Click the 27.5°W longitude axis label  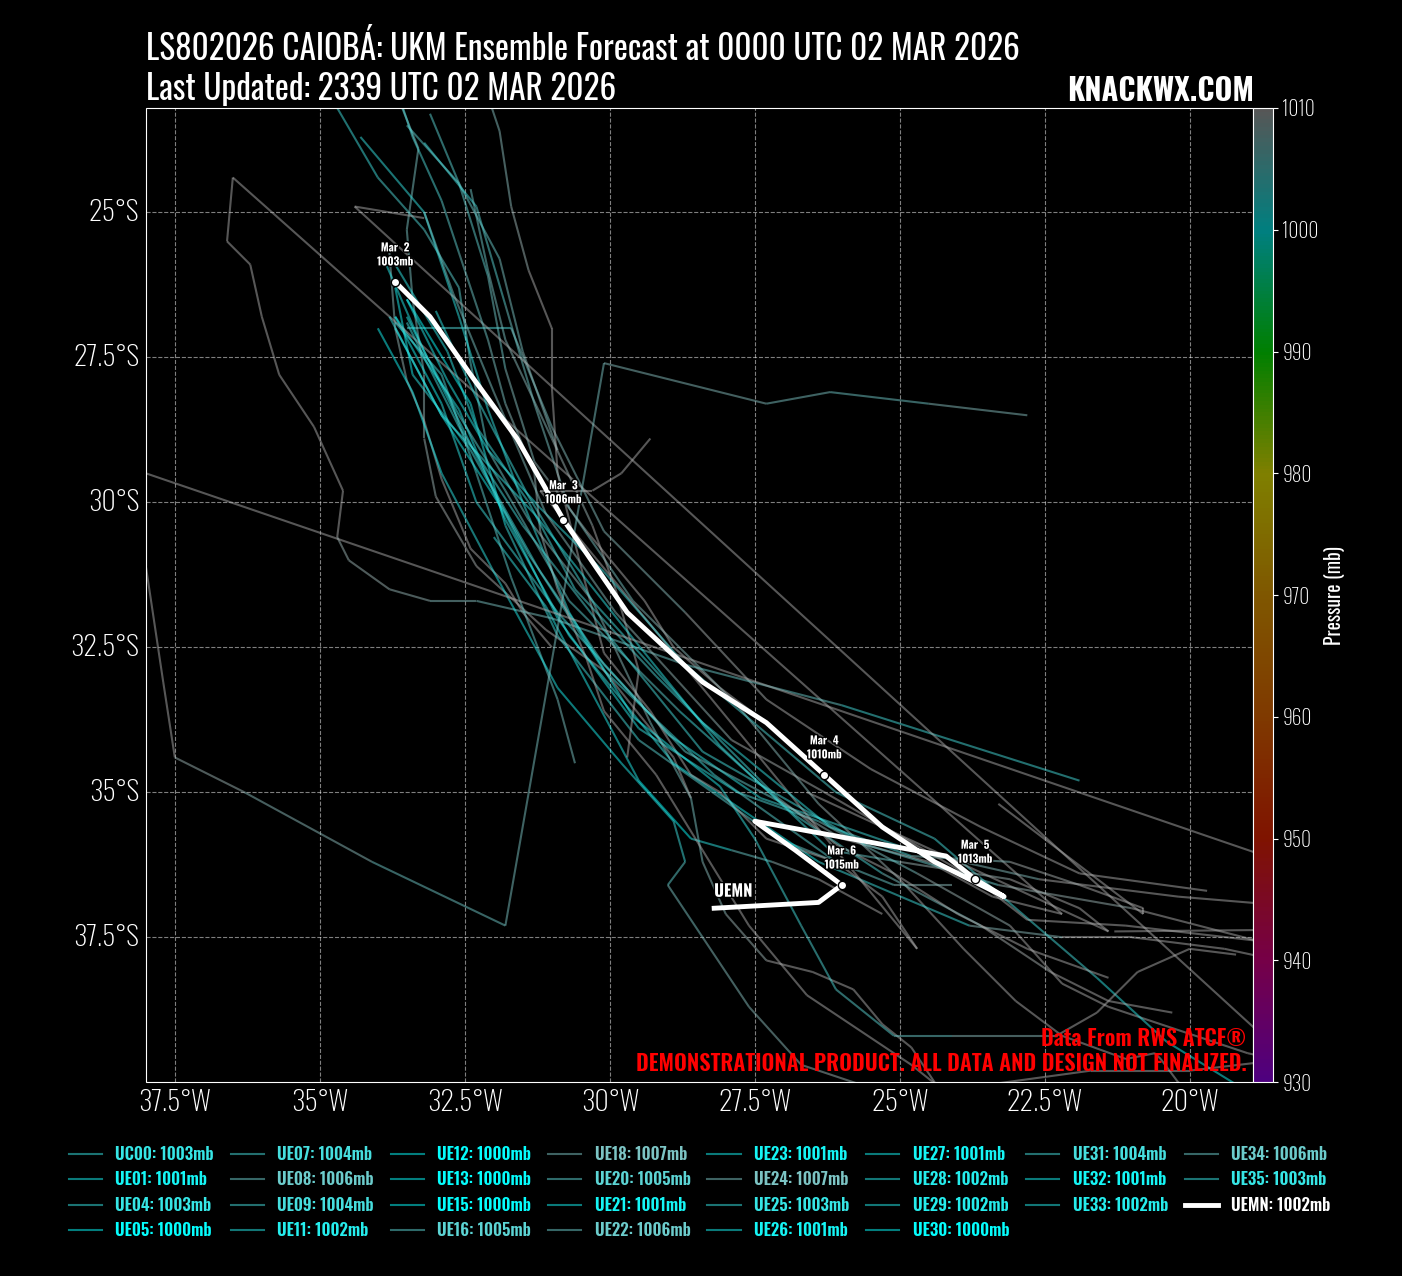pos(755,1101)
